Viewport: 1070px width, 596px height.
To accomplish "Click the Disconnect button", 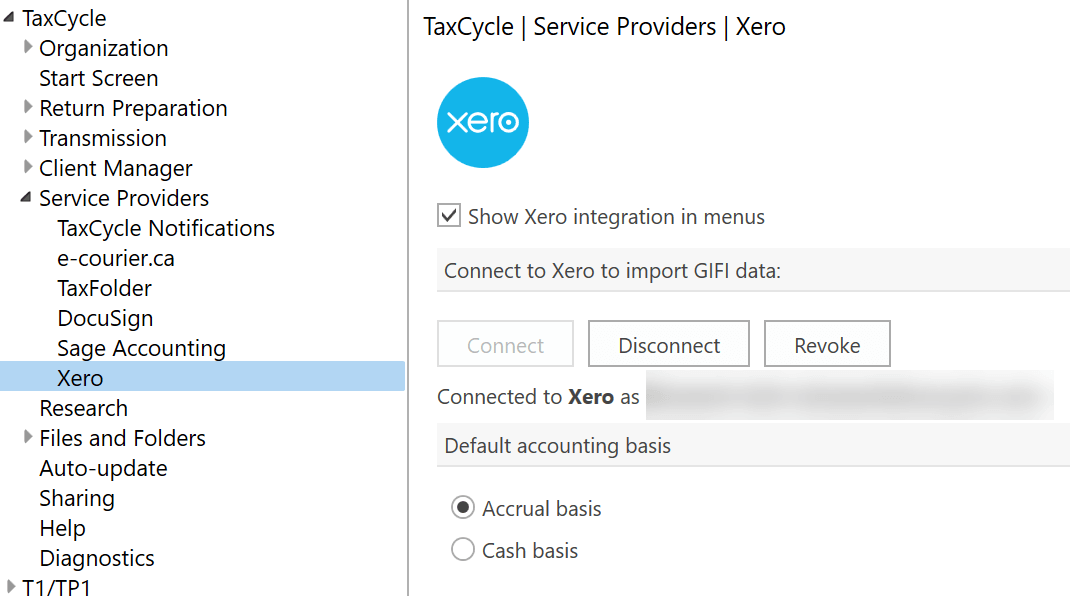I will coord(669,344).
